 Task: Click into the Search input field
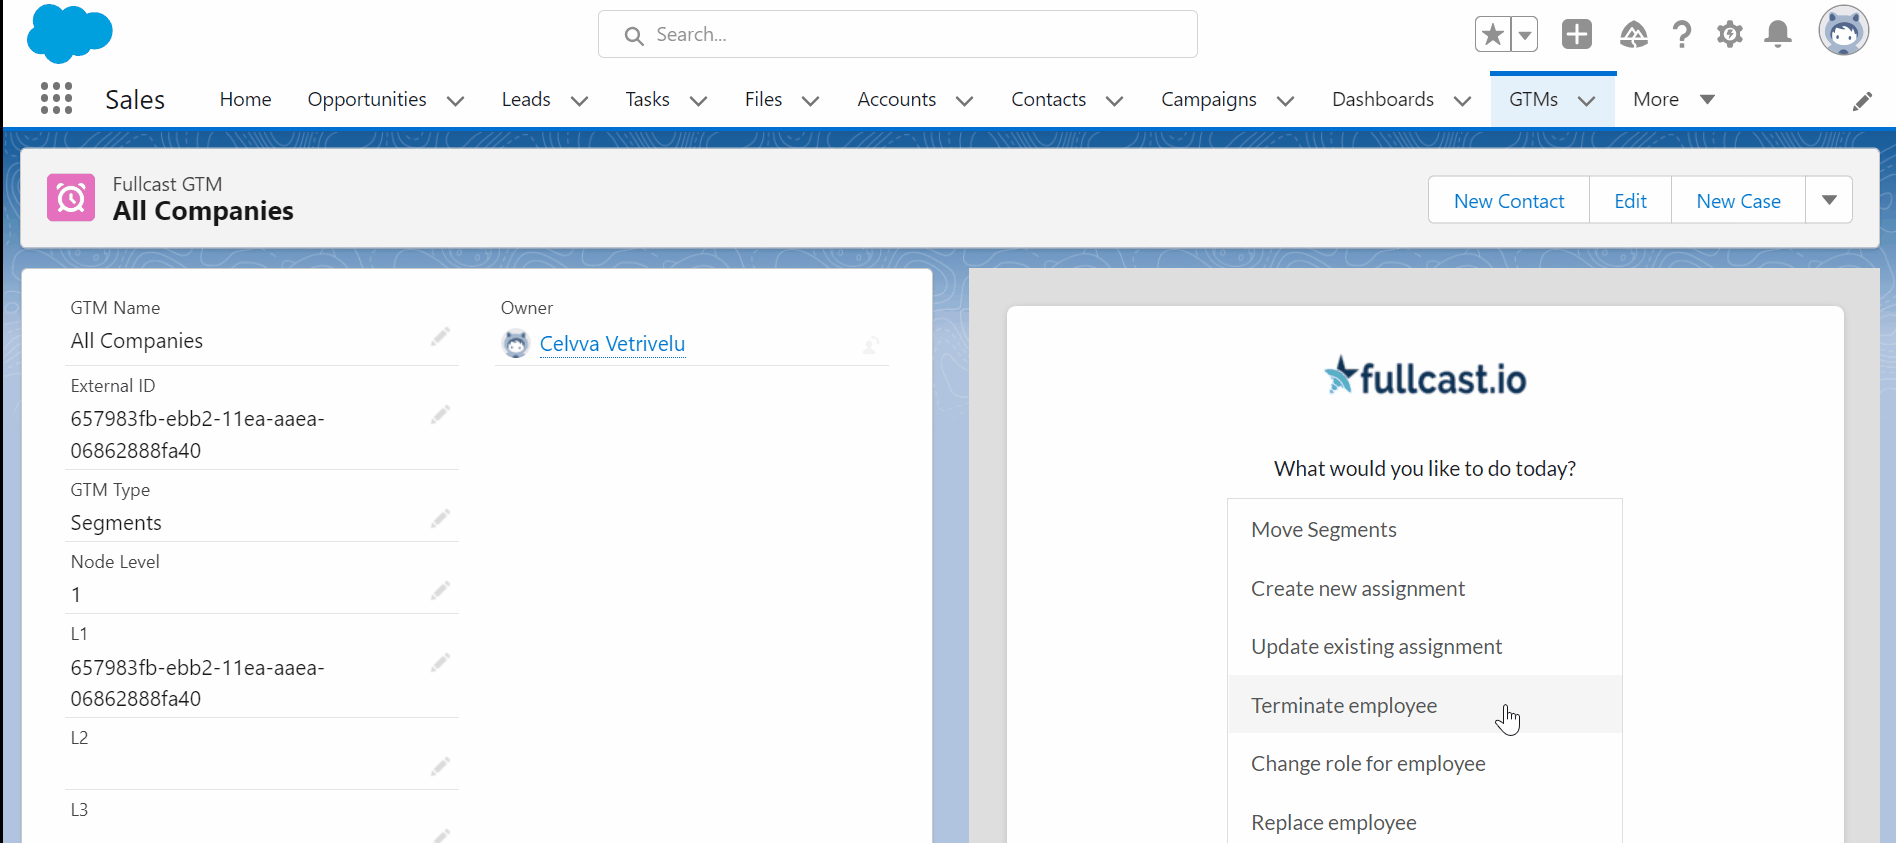(897, 34)
